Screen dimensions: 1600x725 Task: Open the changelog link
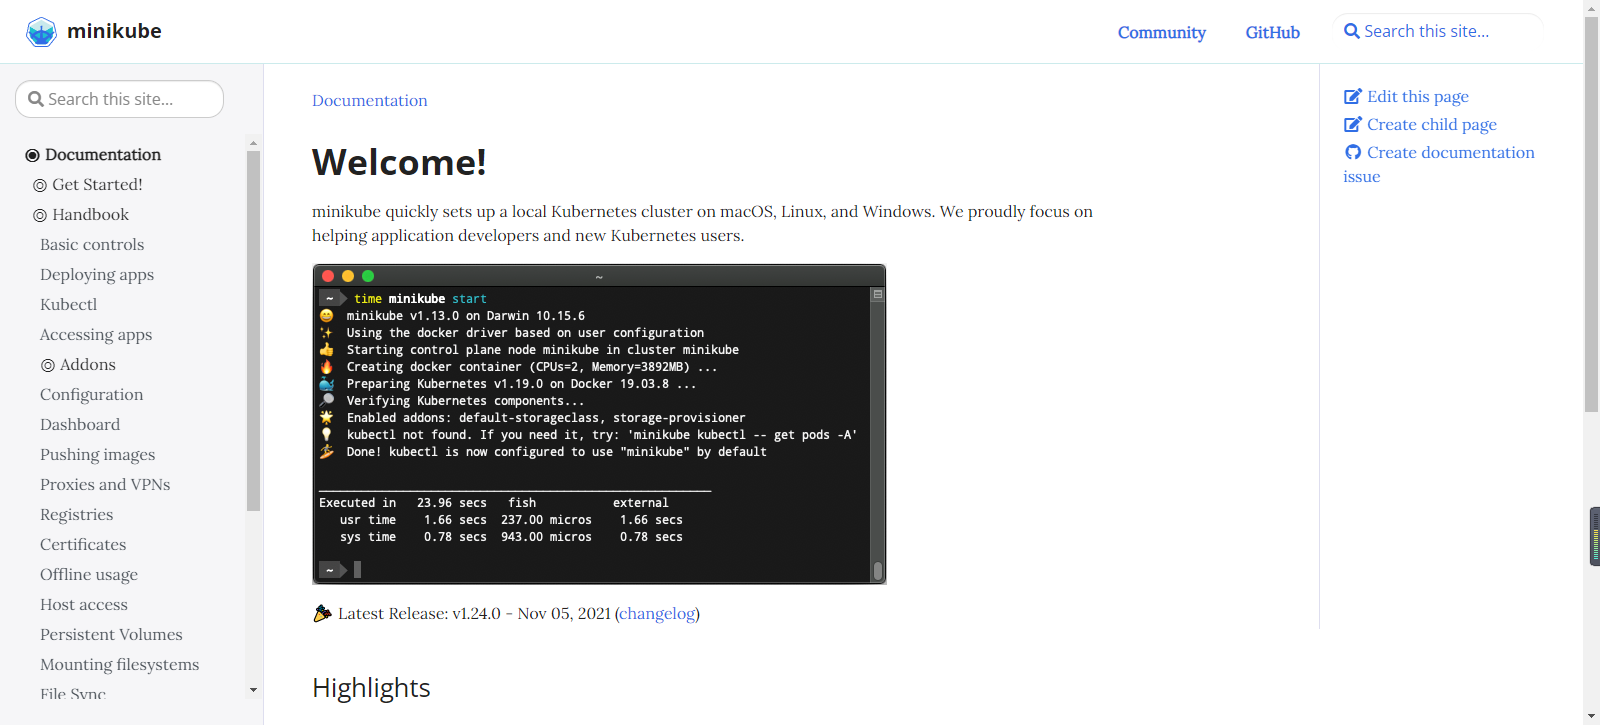coord(657,613)
